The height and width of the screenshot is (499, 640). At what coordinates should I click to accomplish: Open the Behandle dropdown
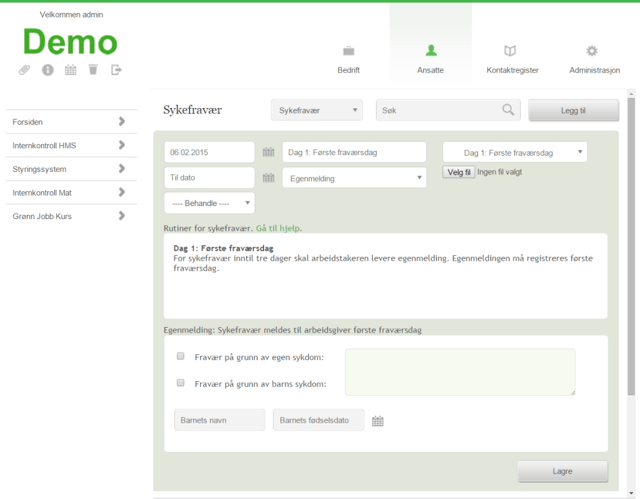[x=209, y=203]
